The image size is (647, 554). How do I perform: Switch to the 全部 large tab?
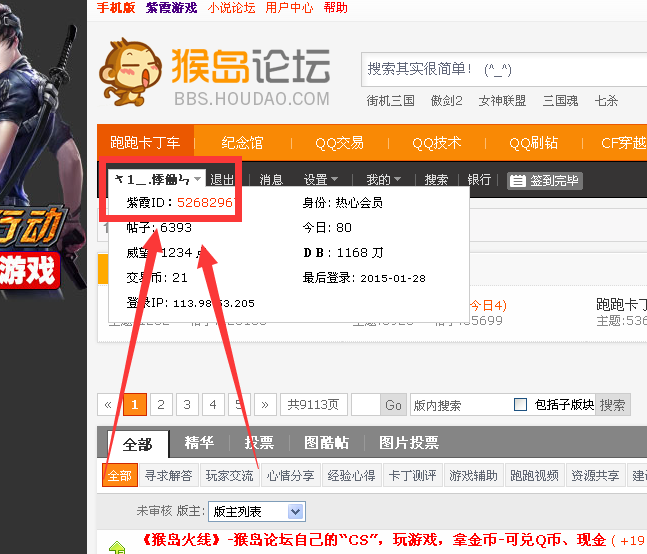[x=138, y=444]
